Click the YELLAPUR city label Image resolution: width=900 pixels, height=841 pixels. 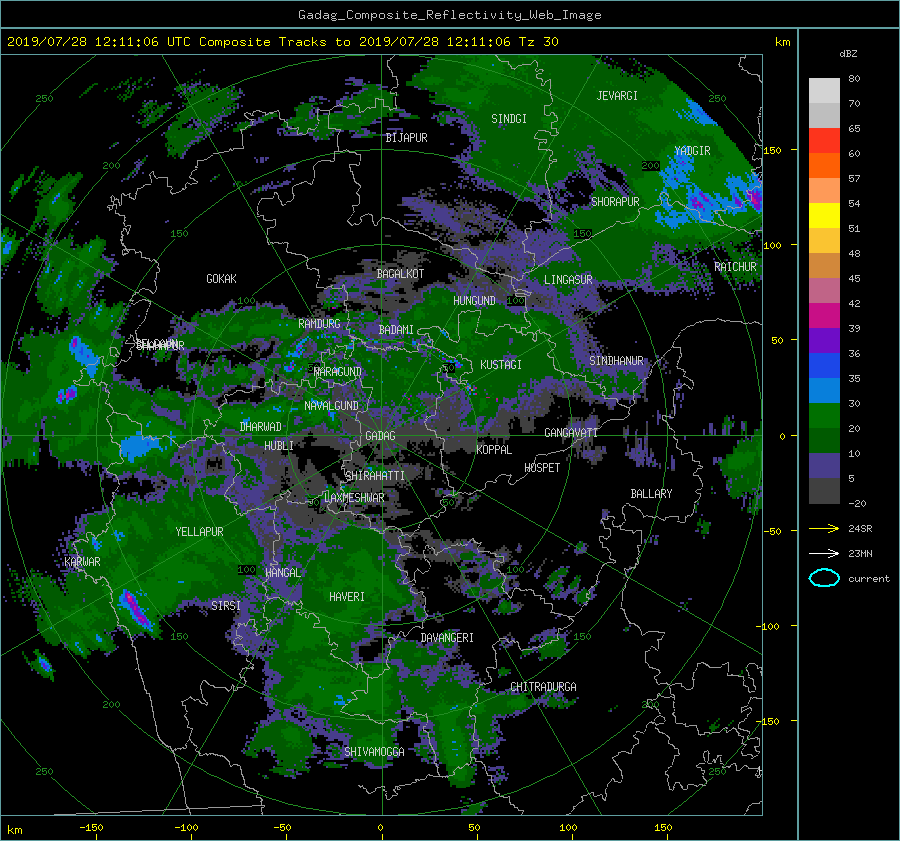pyautogui.click(x=199, y=532)
